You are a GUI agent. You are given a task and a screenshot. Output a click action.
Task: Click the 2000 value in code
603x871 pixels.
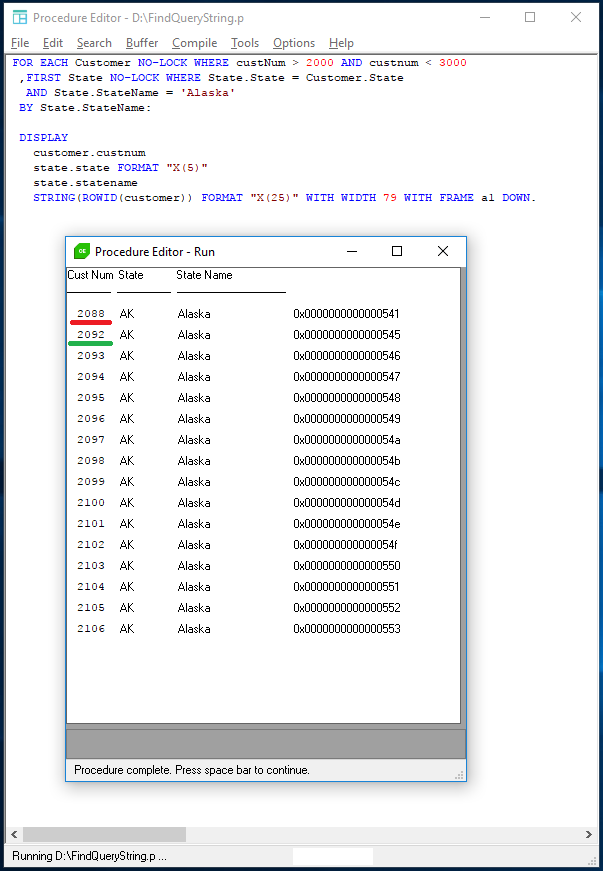tap(320, 63)
